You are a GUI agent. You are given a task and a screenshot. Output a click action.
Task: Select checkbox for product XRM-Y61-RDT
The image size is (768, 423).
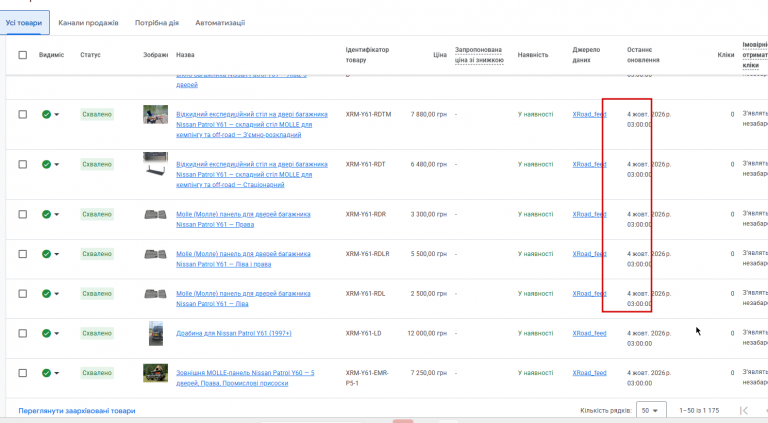(x=23, y=164)
